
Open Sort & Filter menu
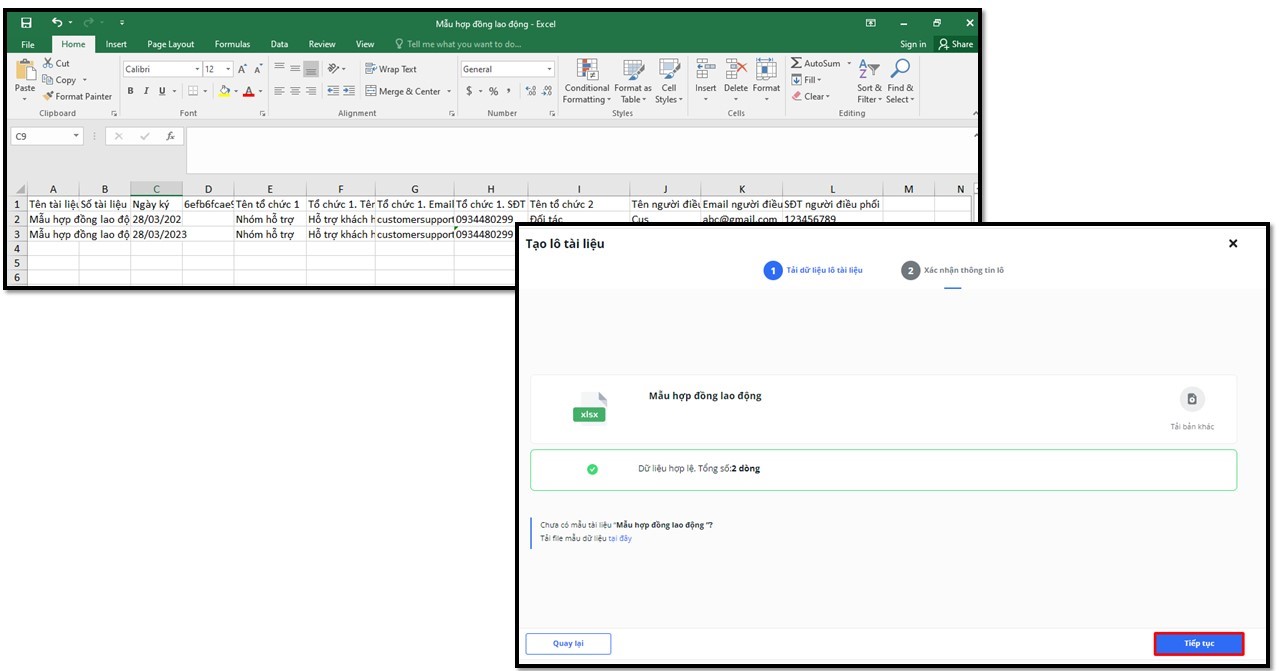(869, 81)
